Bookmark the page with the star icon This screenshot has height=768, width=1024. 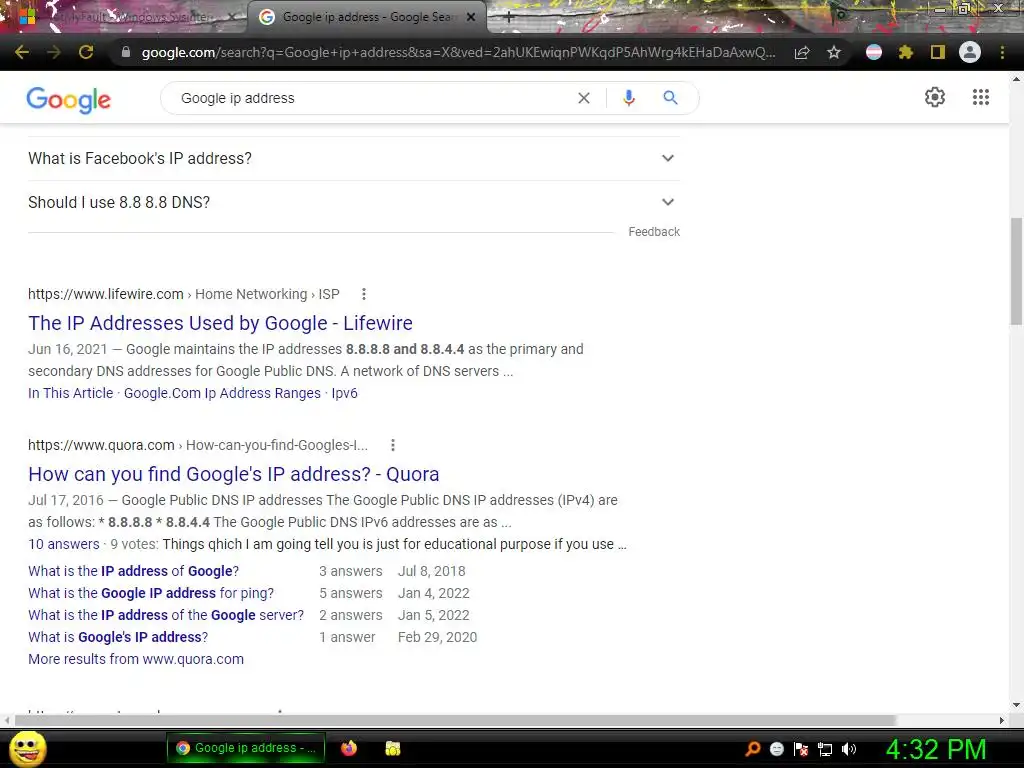pos(834,52)
